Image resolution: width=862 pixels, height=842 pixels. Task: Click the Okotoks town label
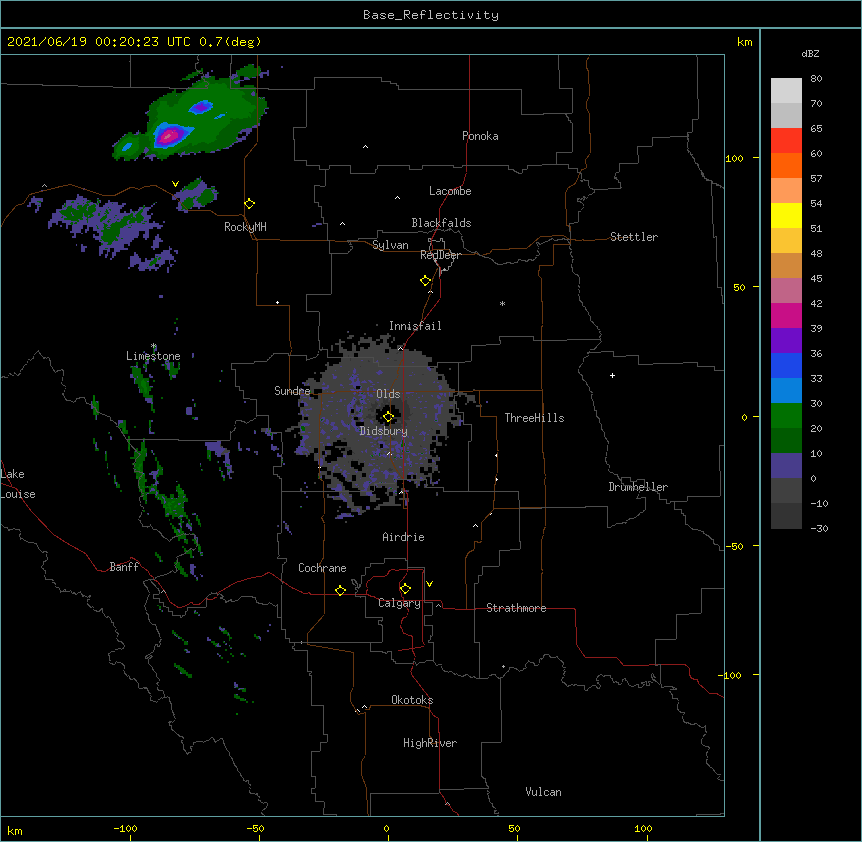[412, 700]
